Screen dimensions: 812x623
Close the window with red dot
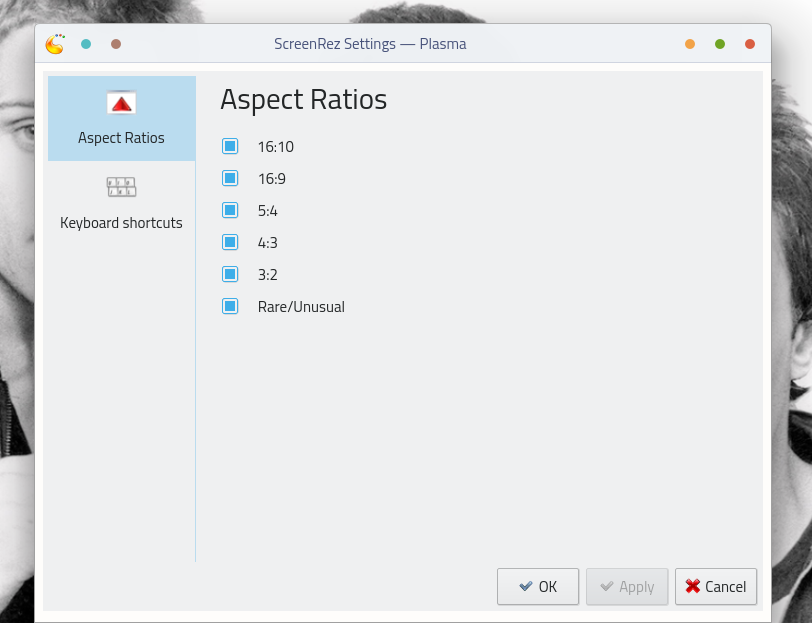pos(750,44)
